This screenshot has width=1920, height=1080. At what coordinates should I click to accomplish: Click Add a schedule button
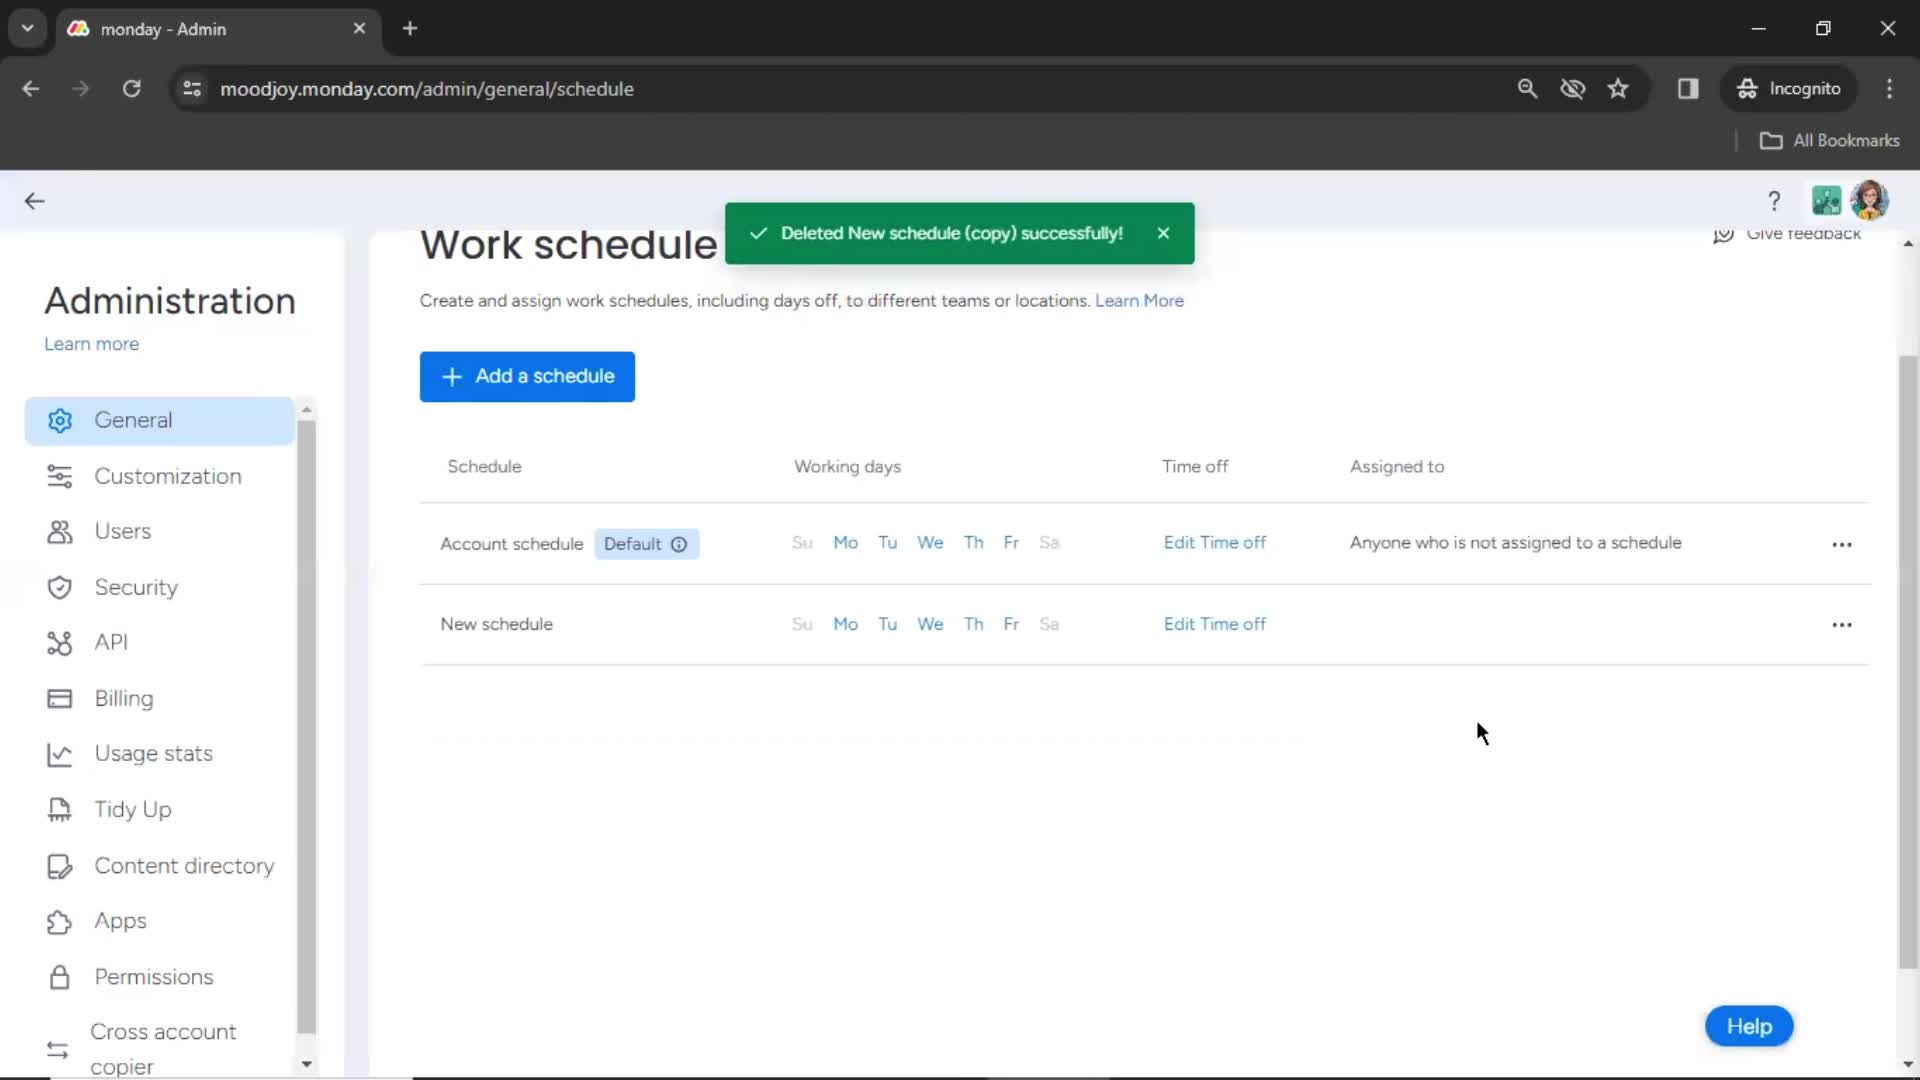(526, 376)
